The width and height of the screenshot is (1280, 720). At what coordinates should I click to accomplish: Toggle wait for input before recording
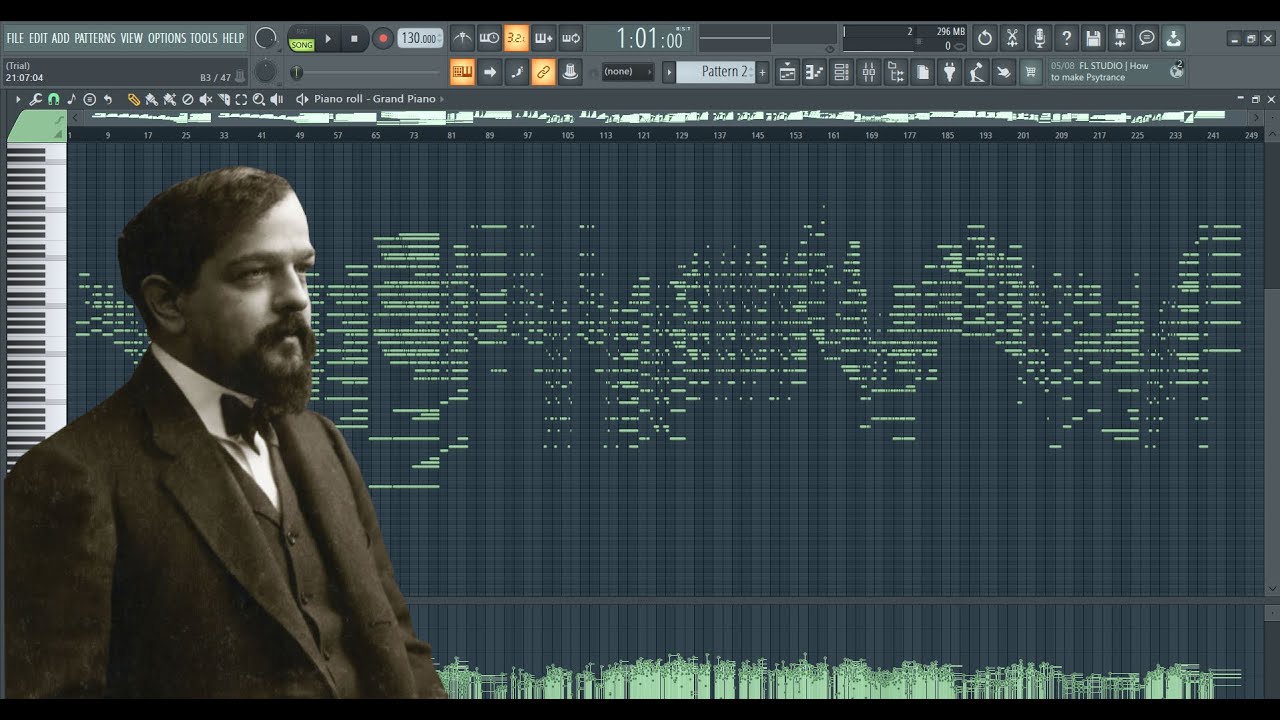click(x=489, y=39)
